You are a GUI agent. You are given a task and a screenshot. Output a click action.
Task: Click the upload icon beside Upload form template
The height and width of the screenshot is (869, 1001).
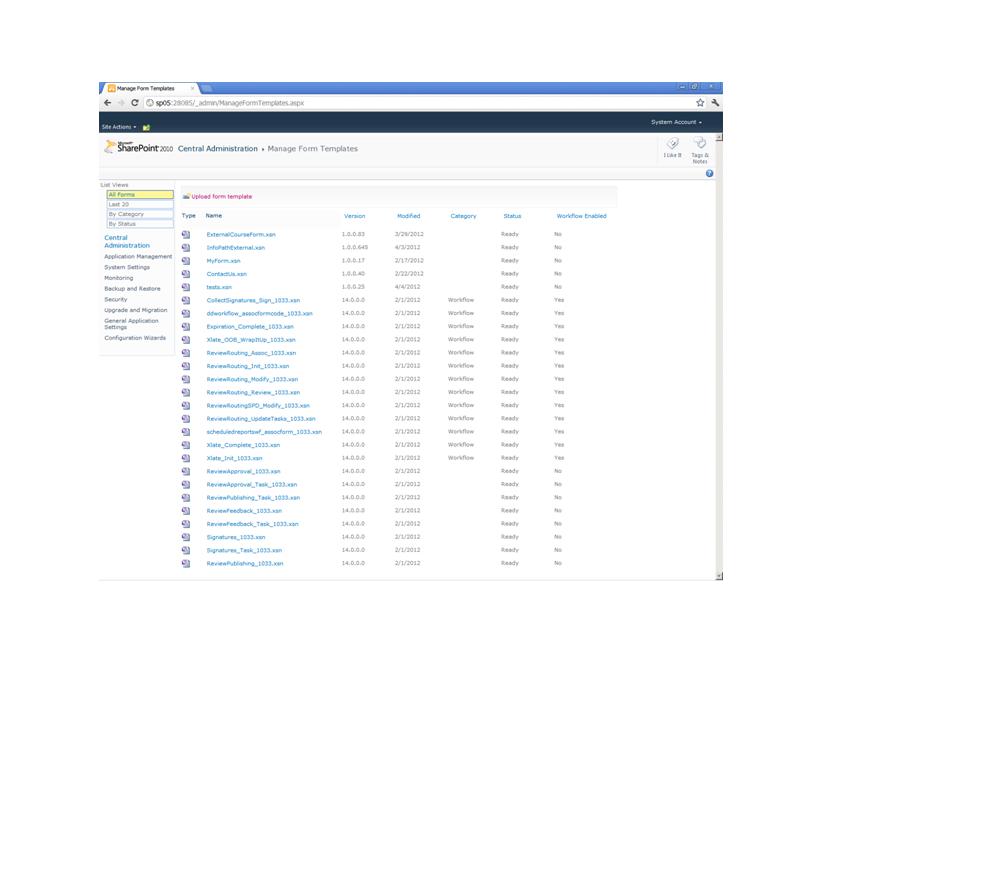(186, 196)
